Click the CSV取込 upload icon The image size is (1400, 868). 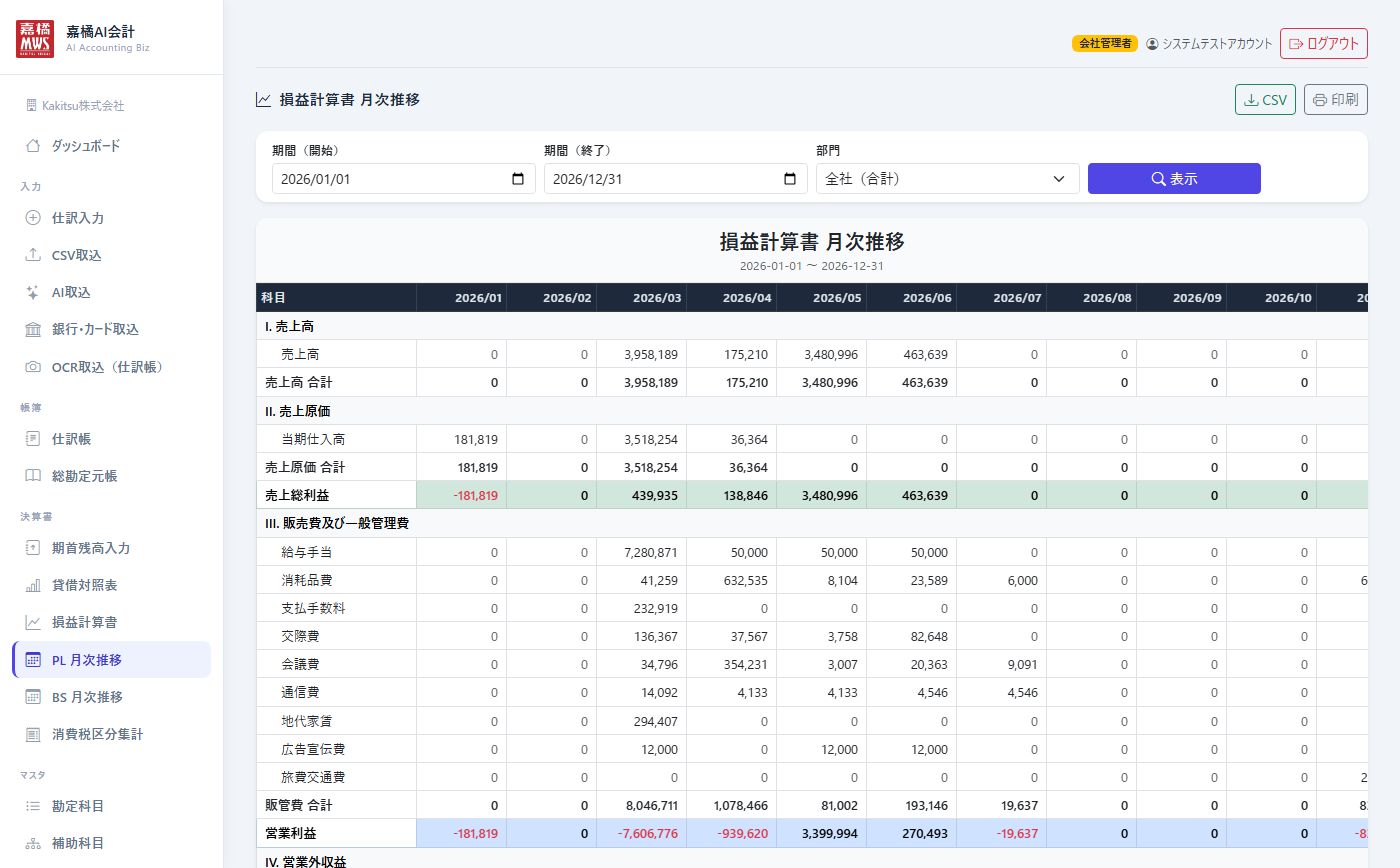pos(33,255)
